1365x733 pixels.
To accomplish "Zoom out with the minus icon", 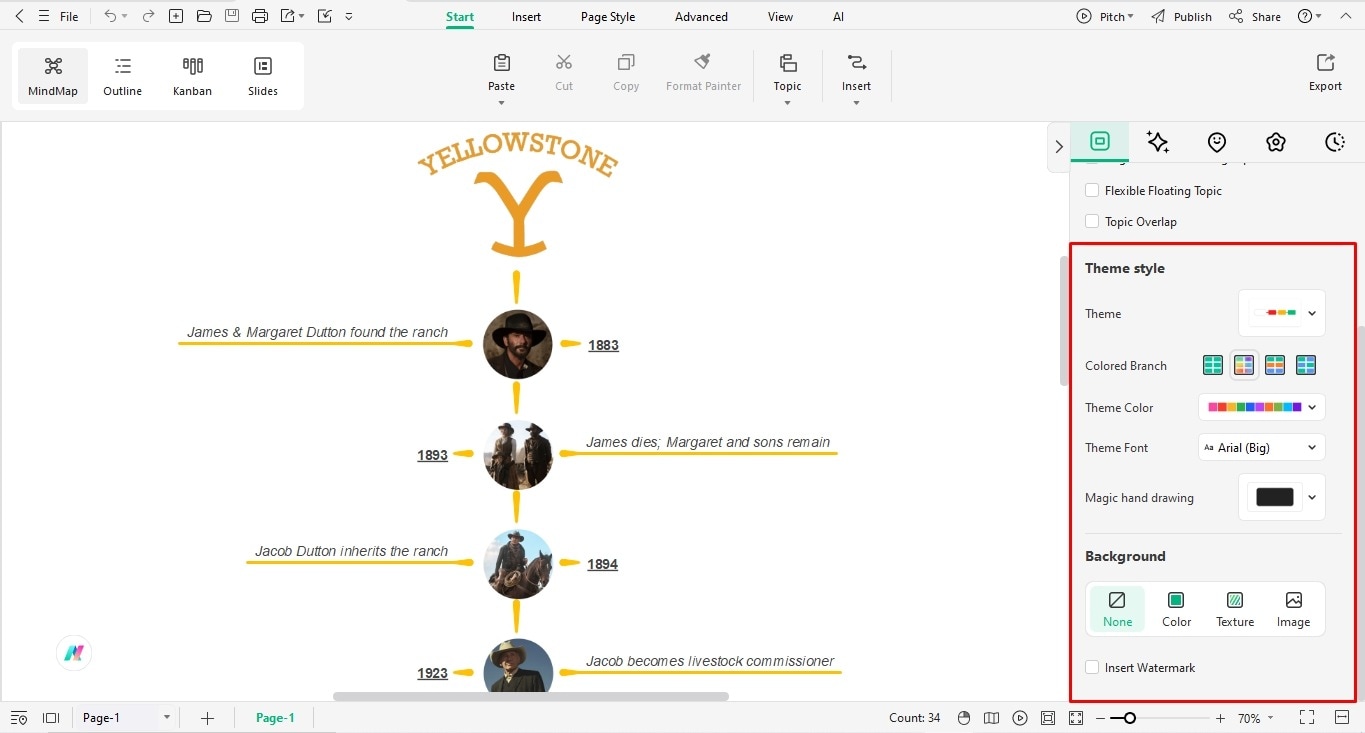I will 1101,718.
